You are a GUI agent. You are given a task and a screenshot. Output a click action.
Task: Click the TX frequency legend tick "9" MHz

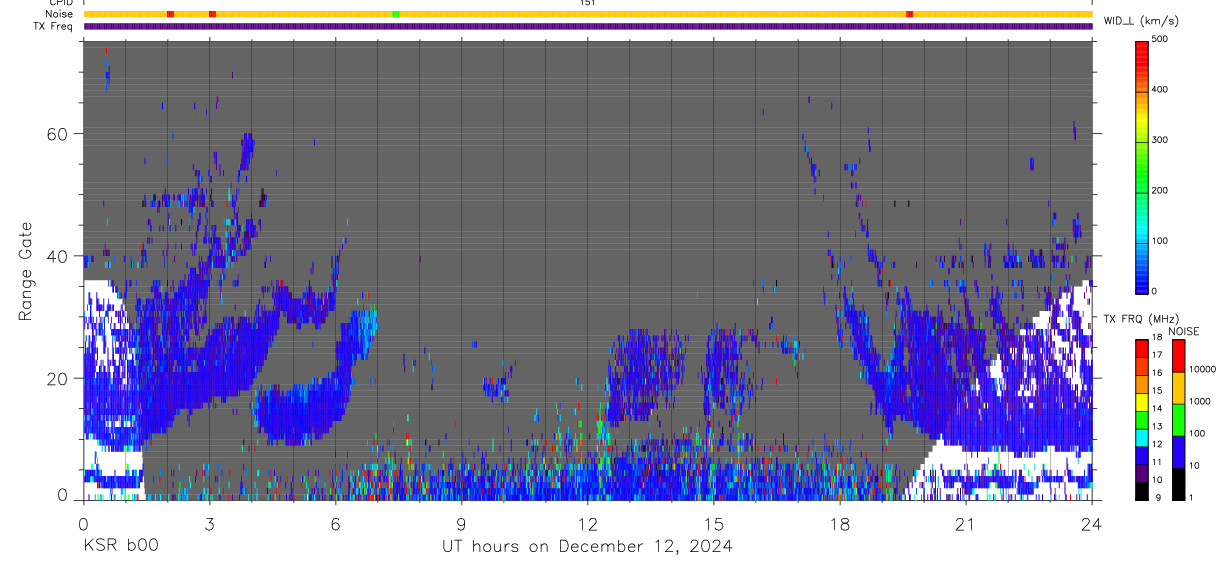[1156, 497]
